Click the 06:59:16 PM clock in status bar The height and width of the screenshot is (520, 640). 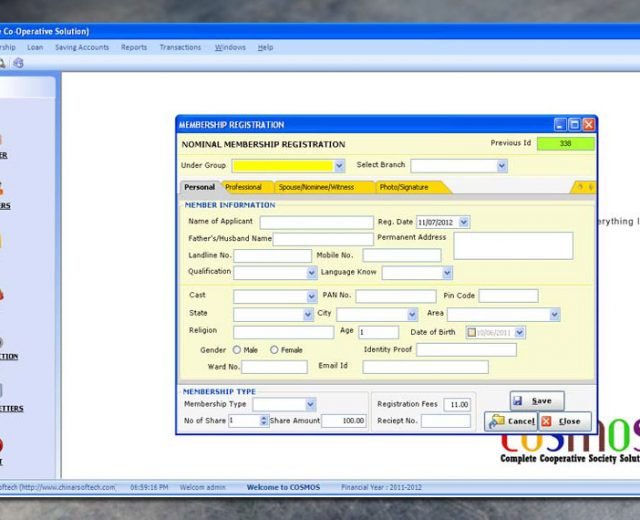pyautogui.click(x=149, y=487)
